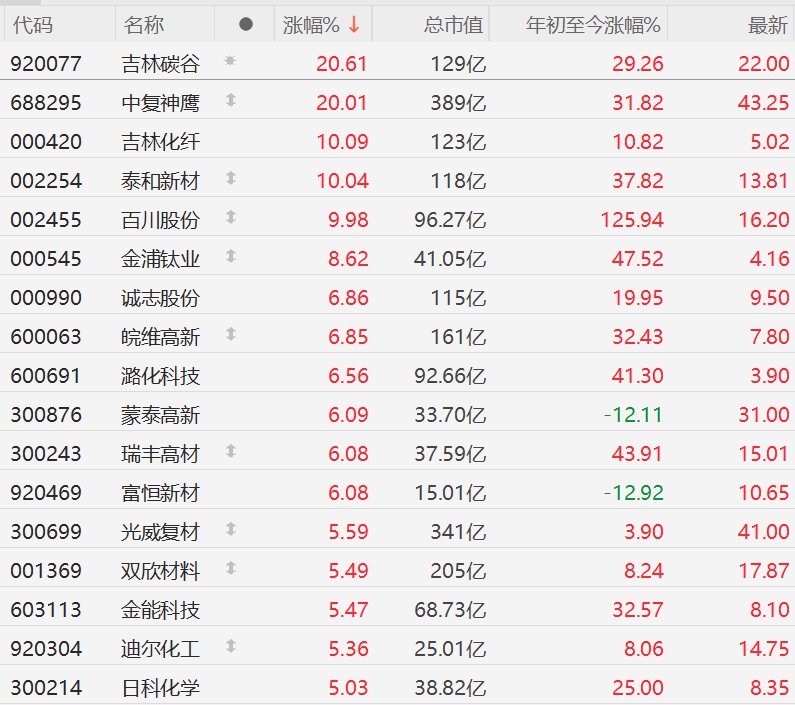Click the red sort-descending arrow icon
The image size is (795, 705).
354,25
